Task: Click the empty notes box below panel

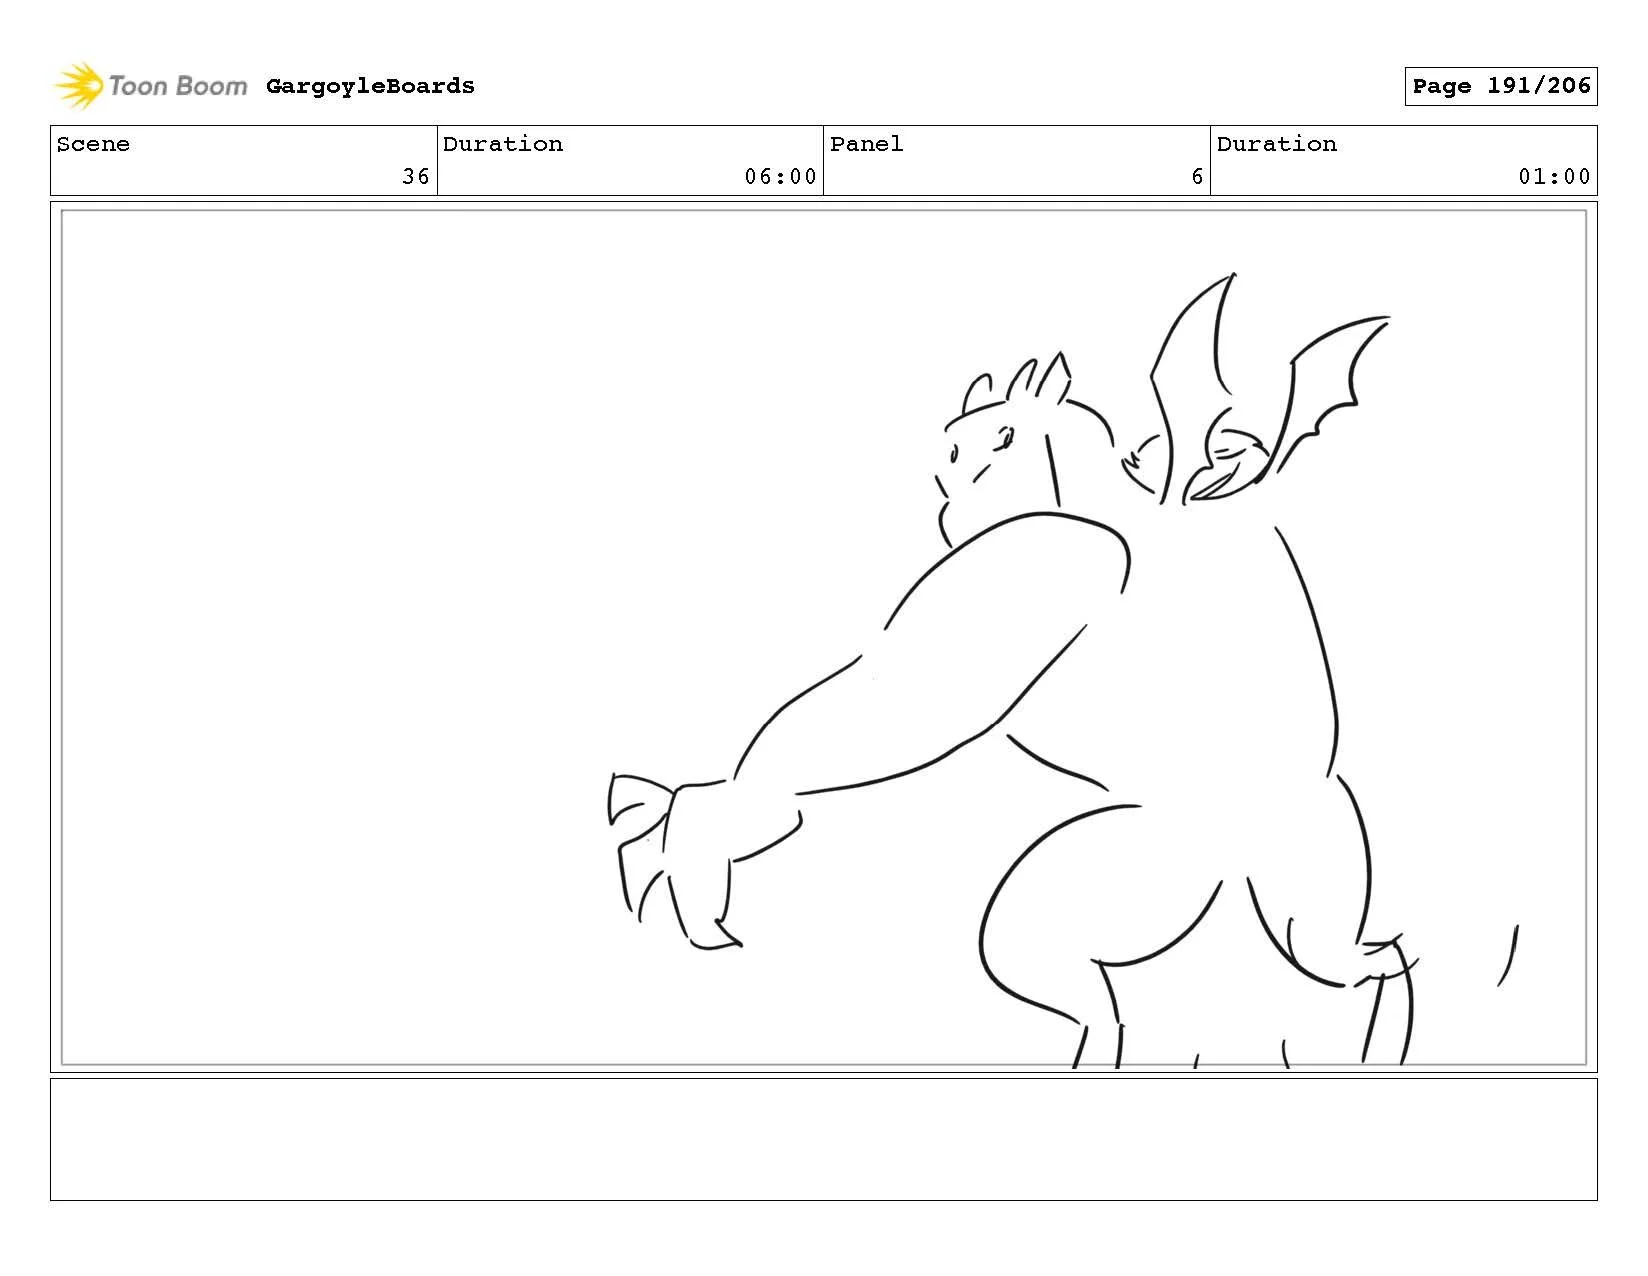Action: click(823, 1139)
